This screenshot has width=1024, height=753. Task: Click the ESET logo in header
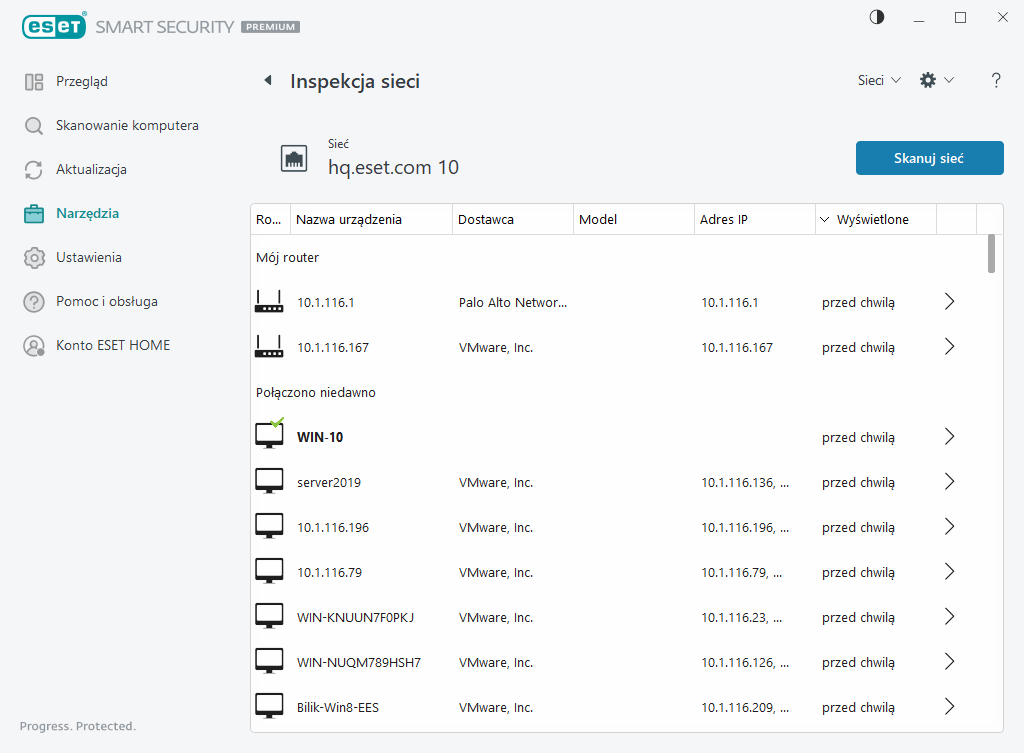pos(52,27)
